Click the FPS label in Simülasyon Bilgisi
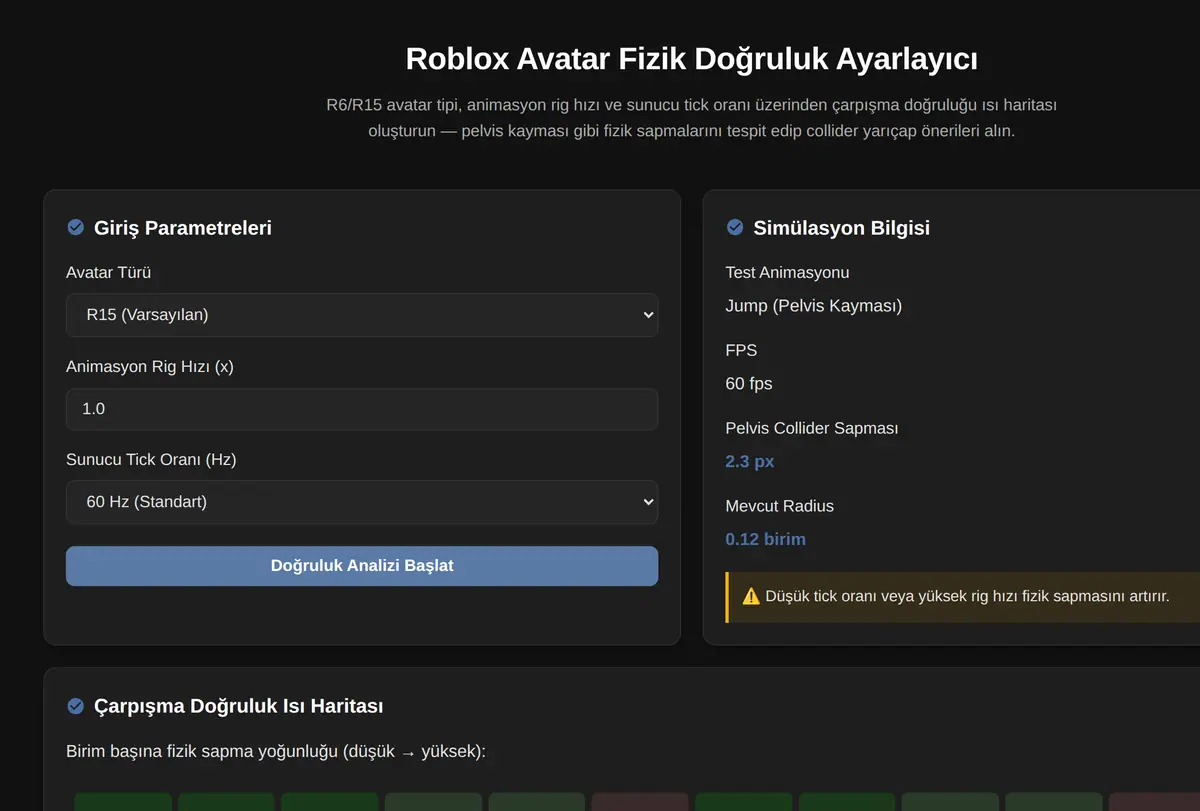The height and width of the screenshot is (811, 1200). click(741, 351)
